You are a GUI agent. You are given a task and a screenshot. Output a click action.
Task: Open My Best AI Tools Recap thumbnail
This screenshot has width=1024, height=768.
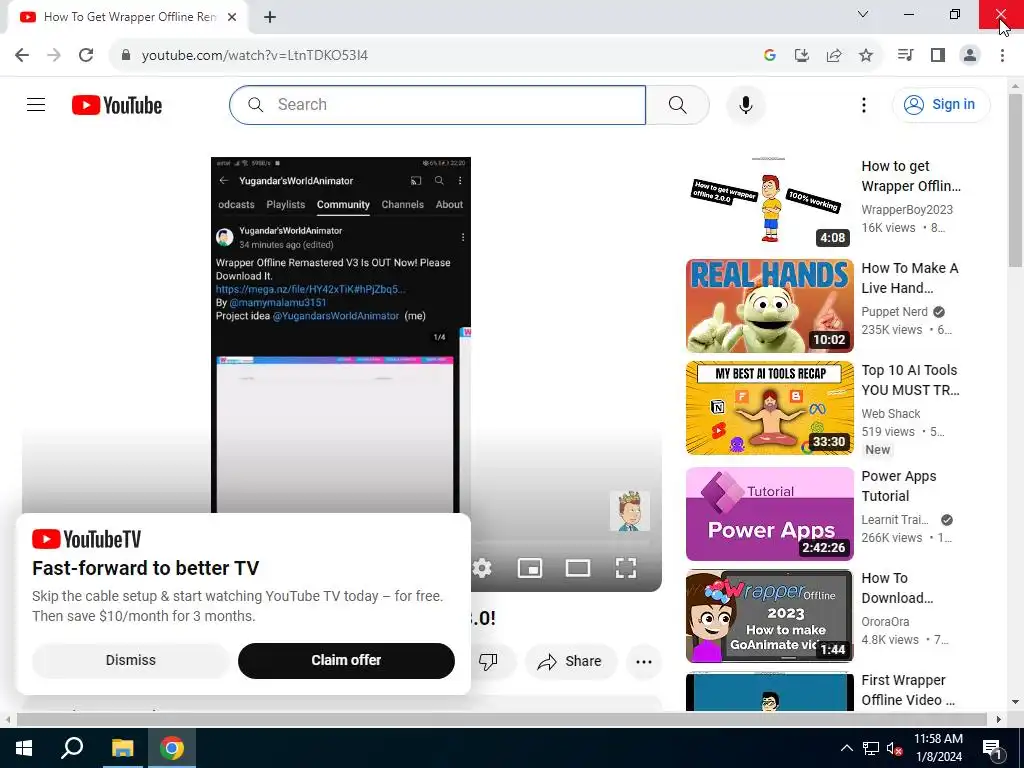point(769,408)
